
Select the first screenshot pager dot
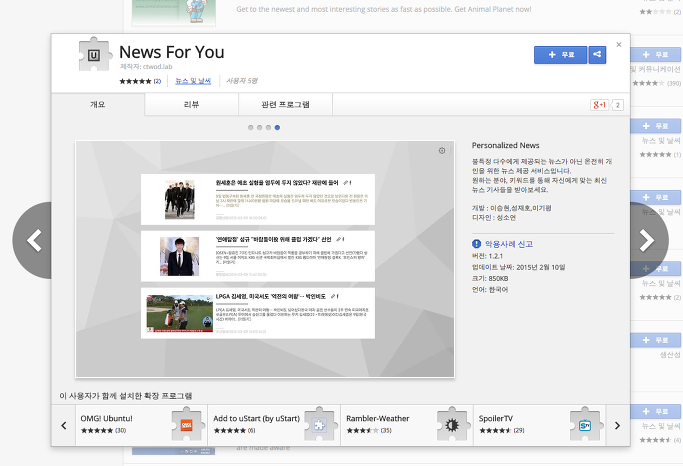pyautogui.click(x=250, y=128)
